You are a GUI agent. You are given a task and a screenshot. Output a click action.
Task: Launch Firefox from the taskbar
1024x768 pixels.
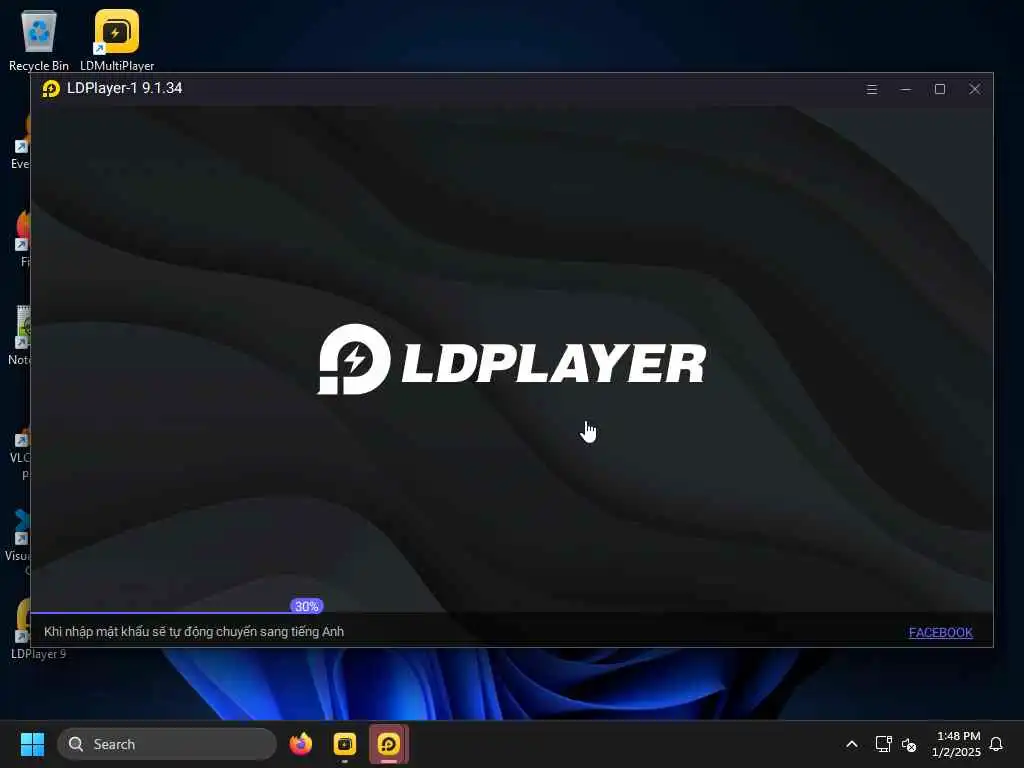301,744
